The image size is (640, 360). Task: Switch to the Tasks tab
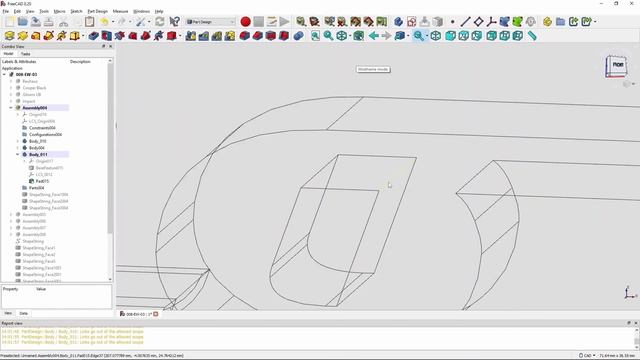click(x=25, y=54)
